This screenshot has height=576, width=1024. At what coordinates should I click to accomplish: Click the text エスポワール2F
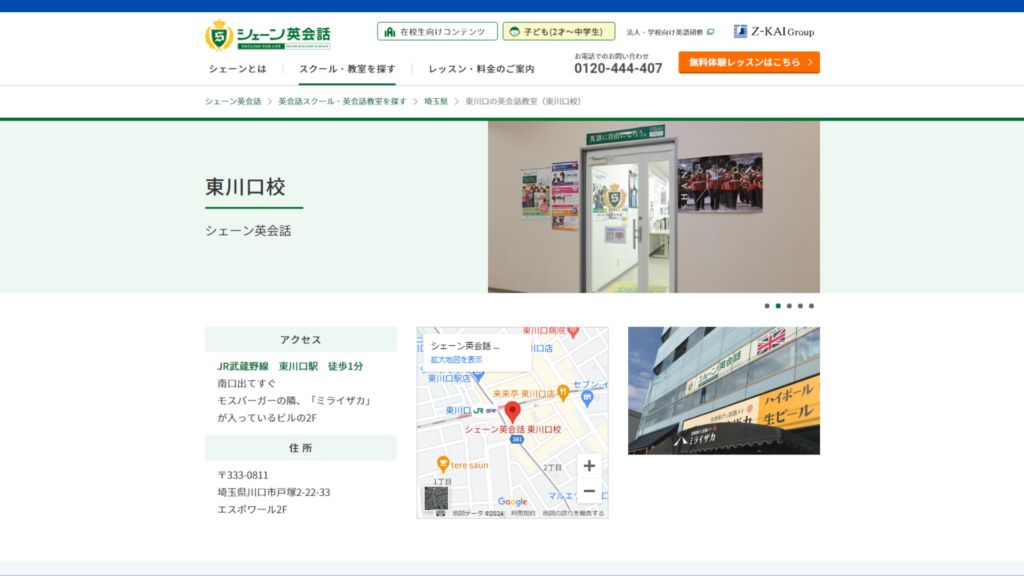[x=252, y=509]
